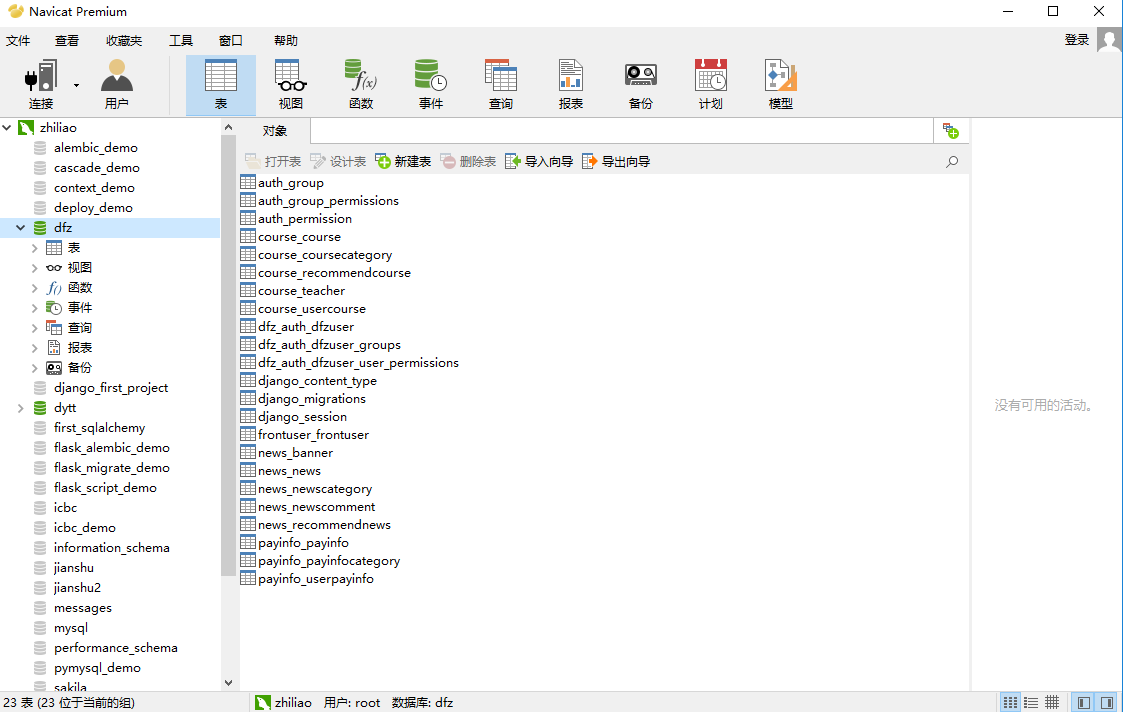Expand the dytt database node
The width and height of the screenshot is (1123, 712).
tap(20, 408)
